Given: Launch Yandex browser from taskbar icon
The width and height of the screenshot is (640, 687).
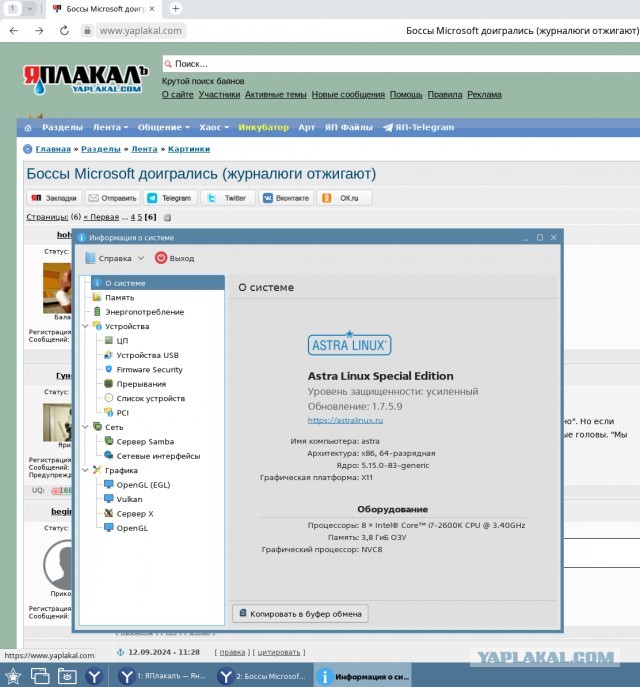Looking at the screenshot, I should 94,676.
